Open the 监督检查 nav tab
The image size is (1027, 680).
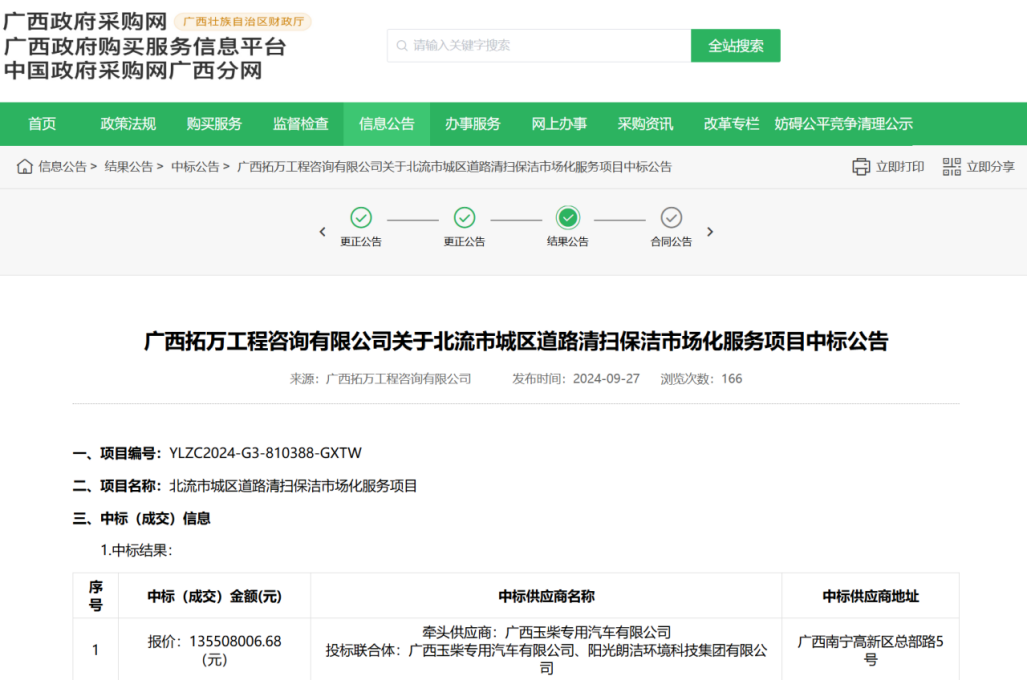(x=301, y=124)
